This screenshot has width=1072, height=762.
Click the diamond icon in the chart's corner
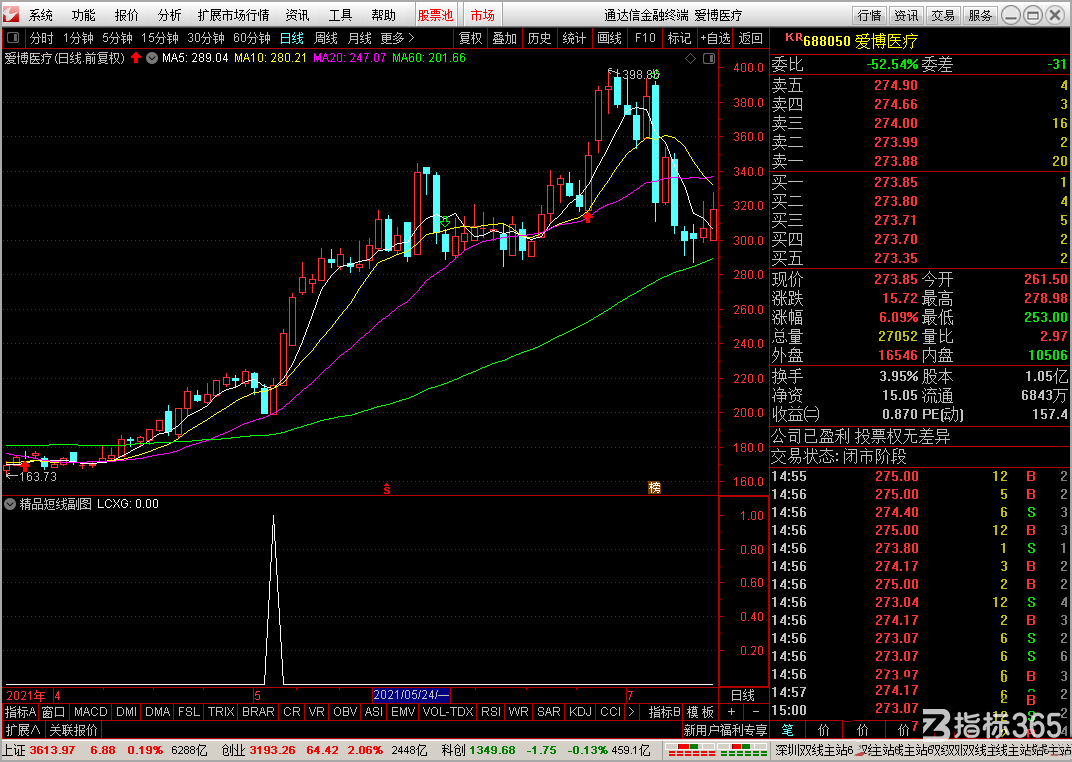tap(691, 59)
